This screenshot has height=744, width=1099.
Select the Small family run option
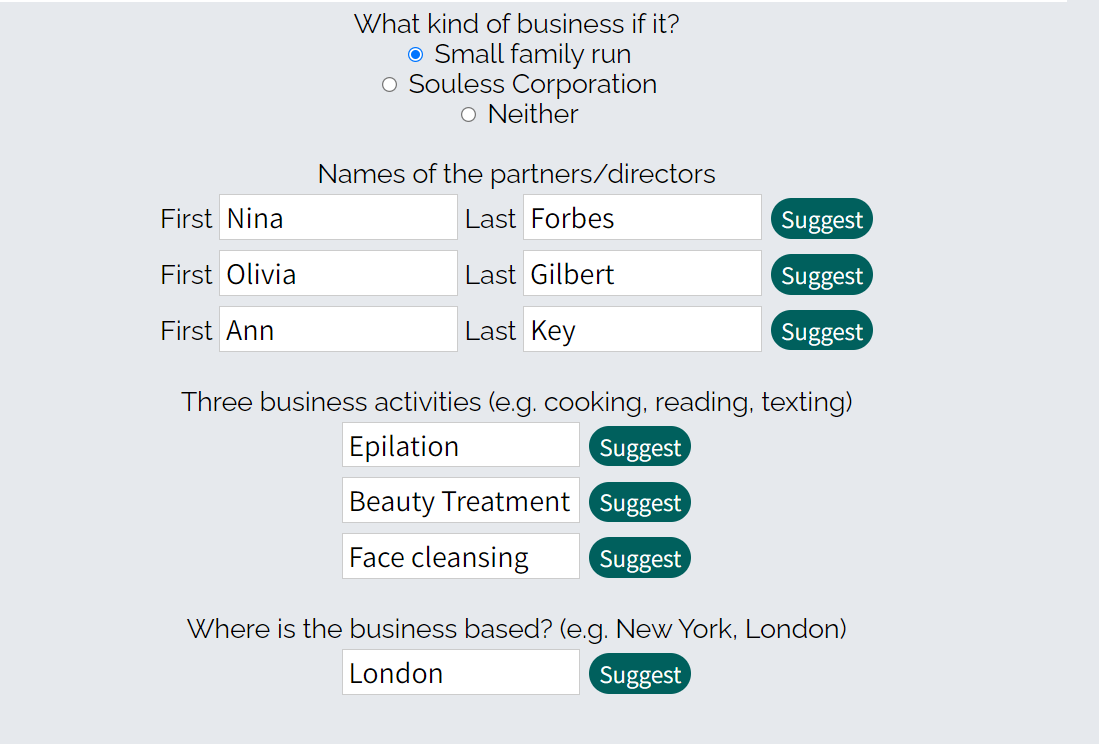coord(416,54)
